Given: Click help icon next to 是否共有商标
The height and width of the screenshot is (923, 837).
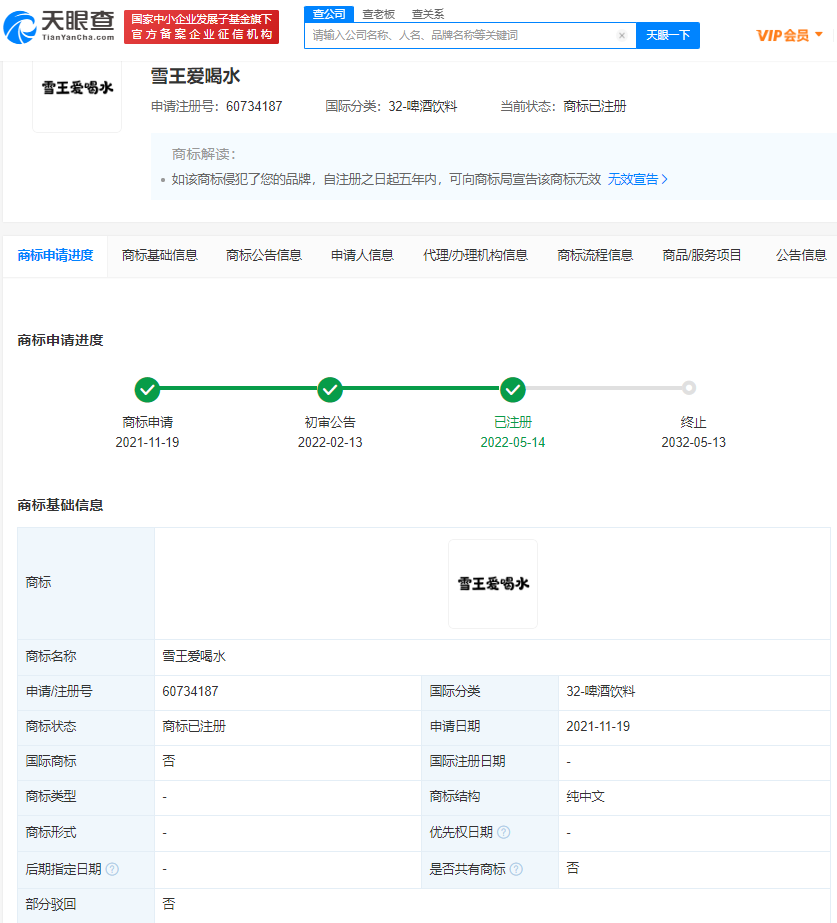Looking at the screenshot, I should 516,869.
